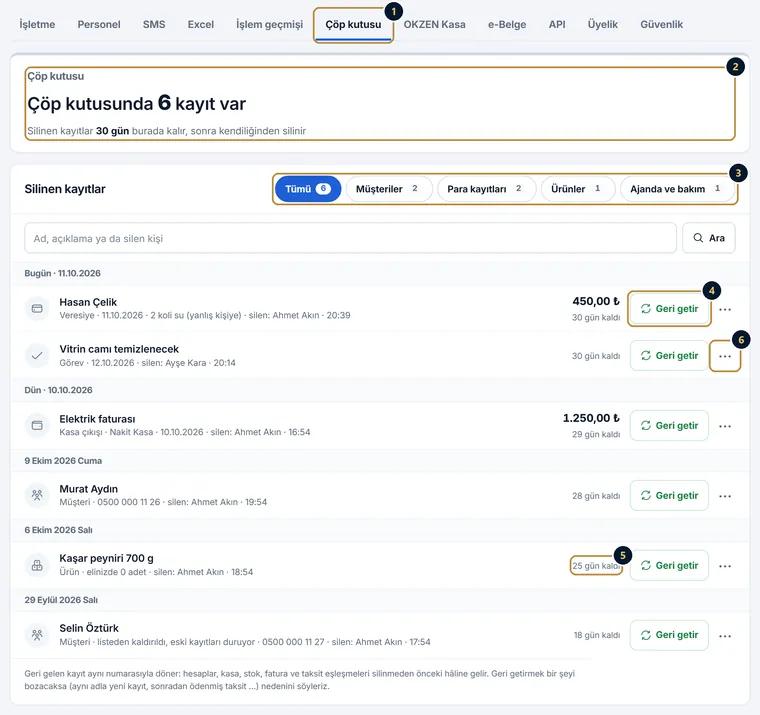
Task: Click the 28 gün kaldı label
Action: tap(596, 496)
